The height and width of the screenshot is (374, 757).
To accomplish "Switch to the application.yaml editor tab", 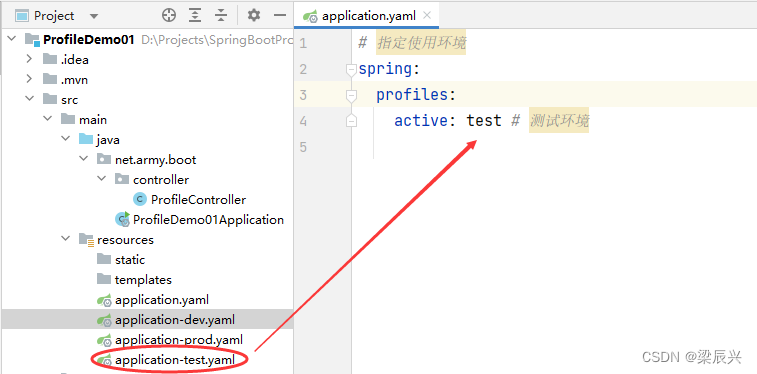I will (x=368, y=16).
